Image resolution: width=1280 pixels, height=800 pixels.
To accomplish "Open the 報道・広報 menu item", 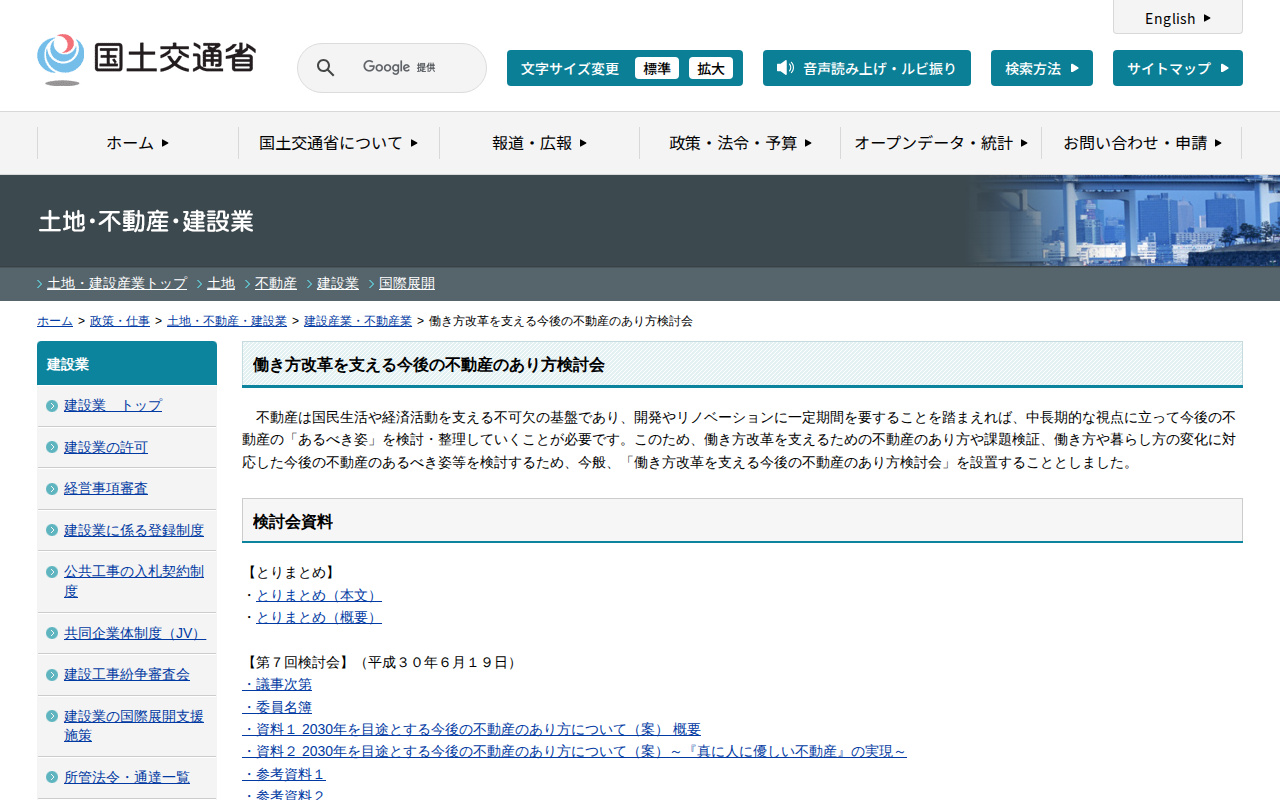I will click(539, 143).
